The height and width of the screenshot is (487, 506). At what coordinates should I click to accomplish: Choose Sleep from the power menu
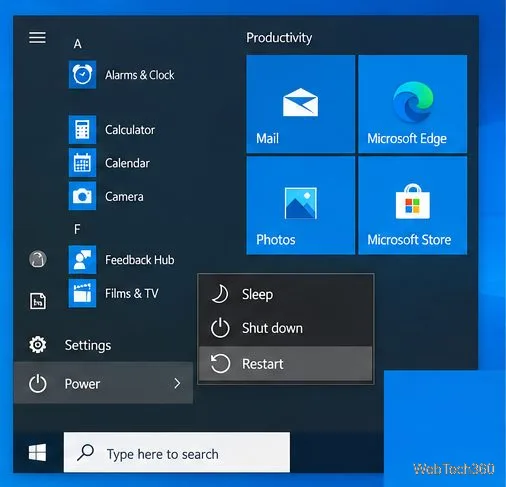pyautogui.click(x=286, y=294)
